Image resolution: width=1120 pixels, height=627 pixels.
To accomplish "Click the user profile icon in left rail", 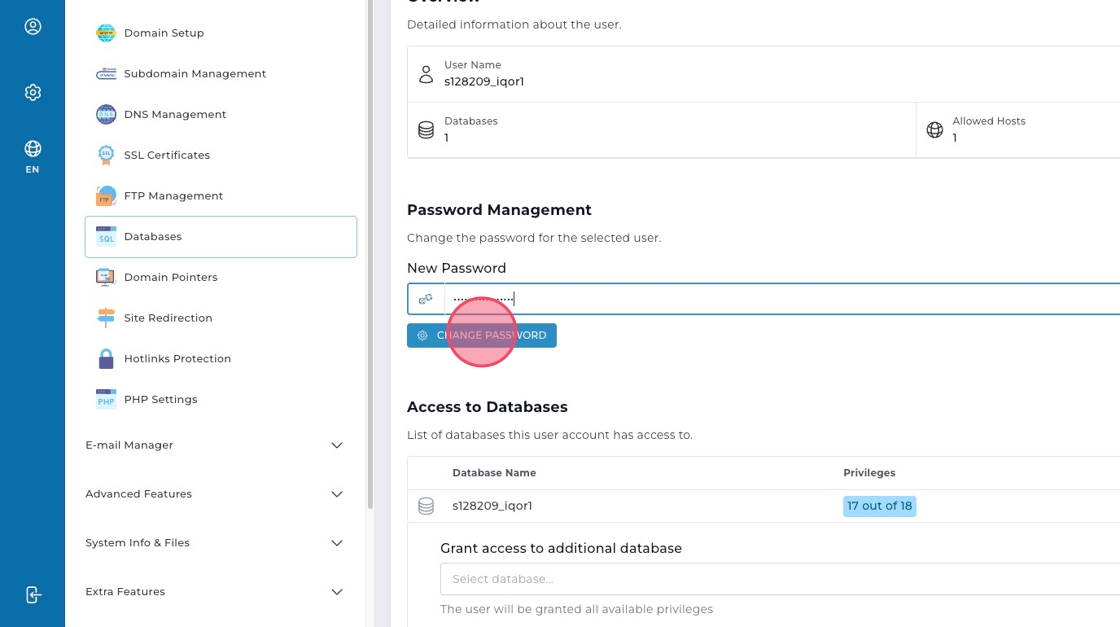I will coord(33,27).
